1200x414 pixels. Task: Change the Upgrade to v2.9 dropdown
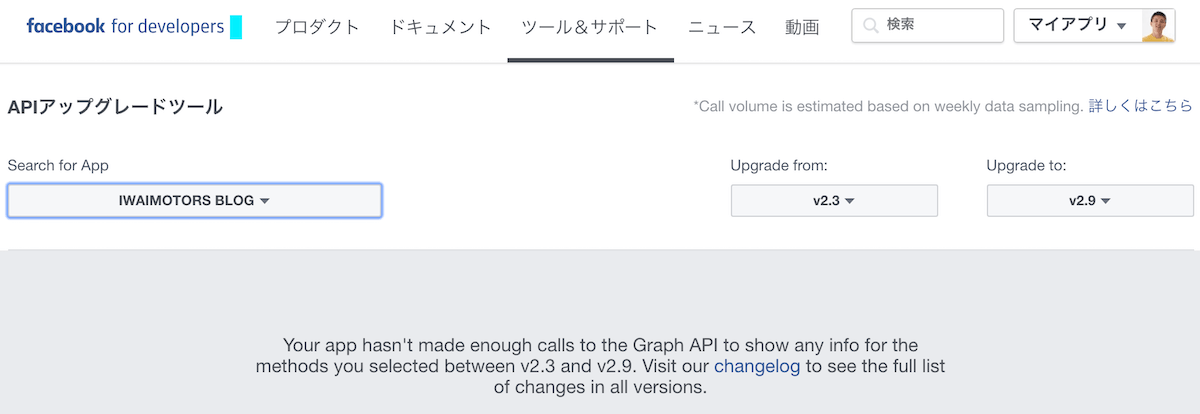point(1090,200)
